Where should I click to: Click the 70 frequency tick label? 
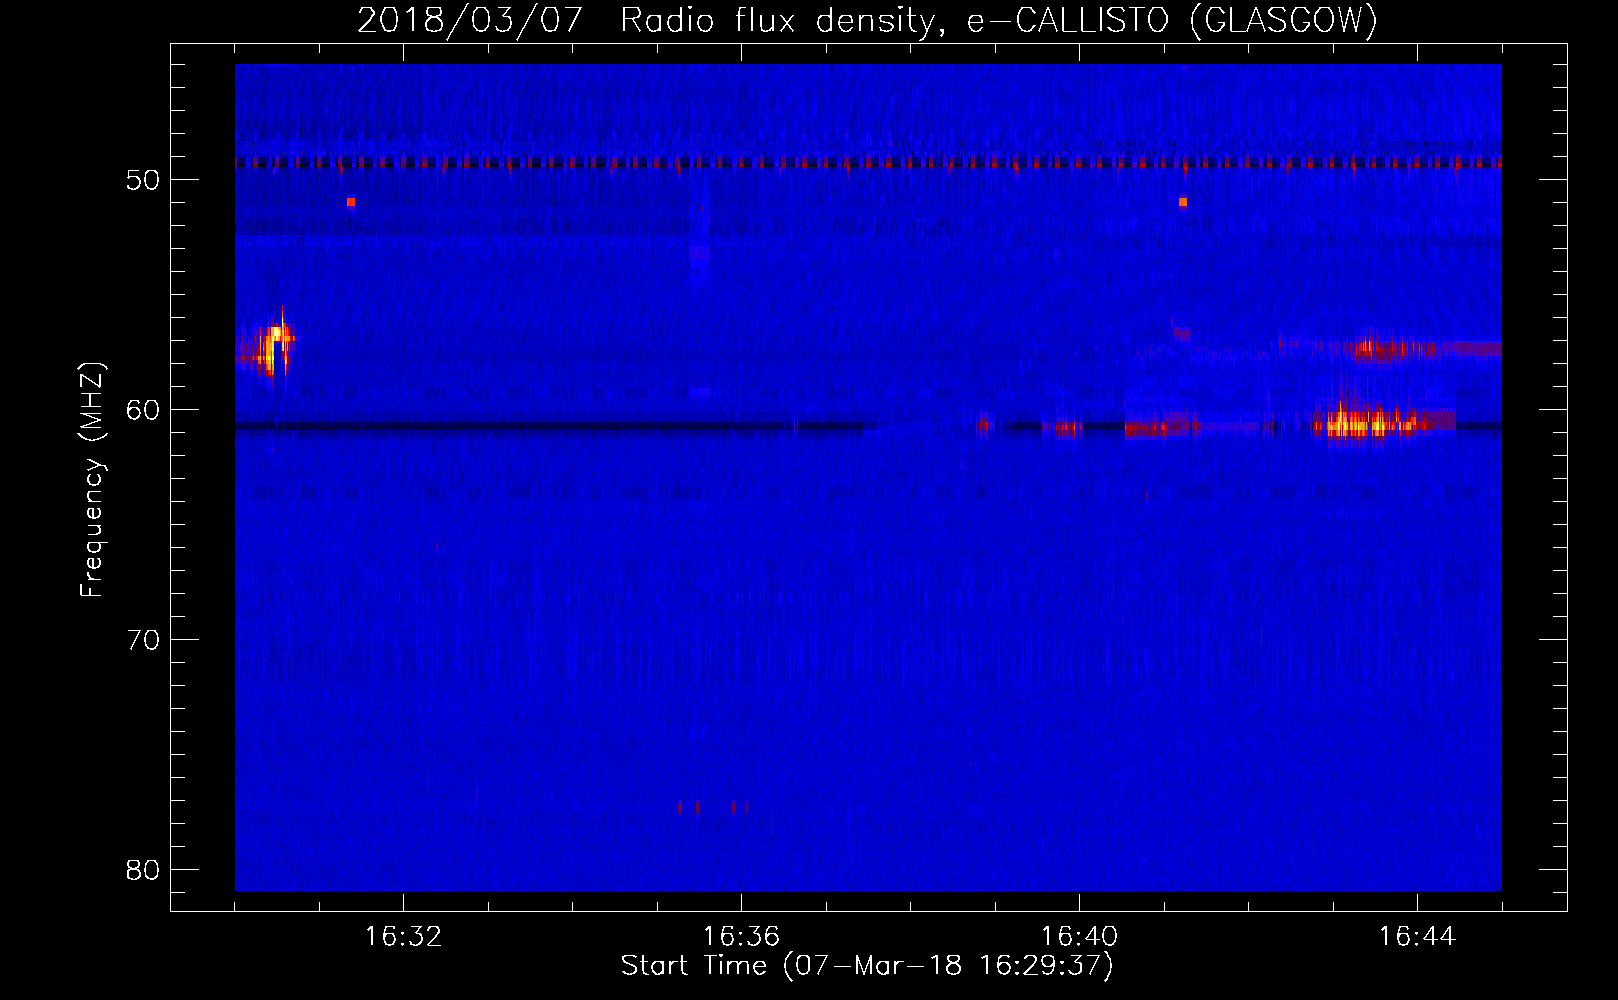(x=143, y=640)
